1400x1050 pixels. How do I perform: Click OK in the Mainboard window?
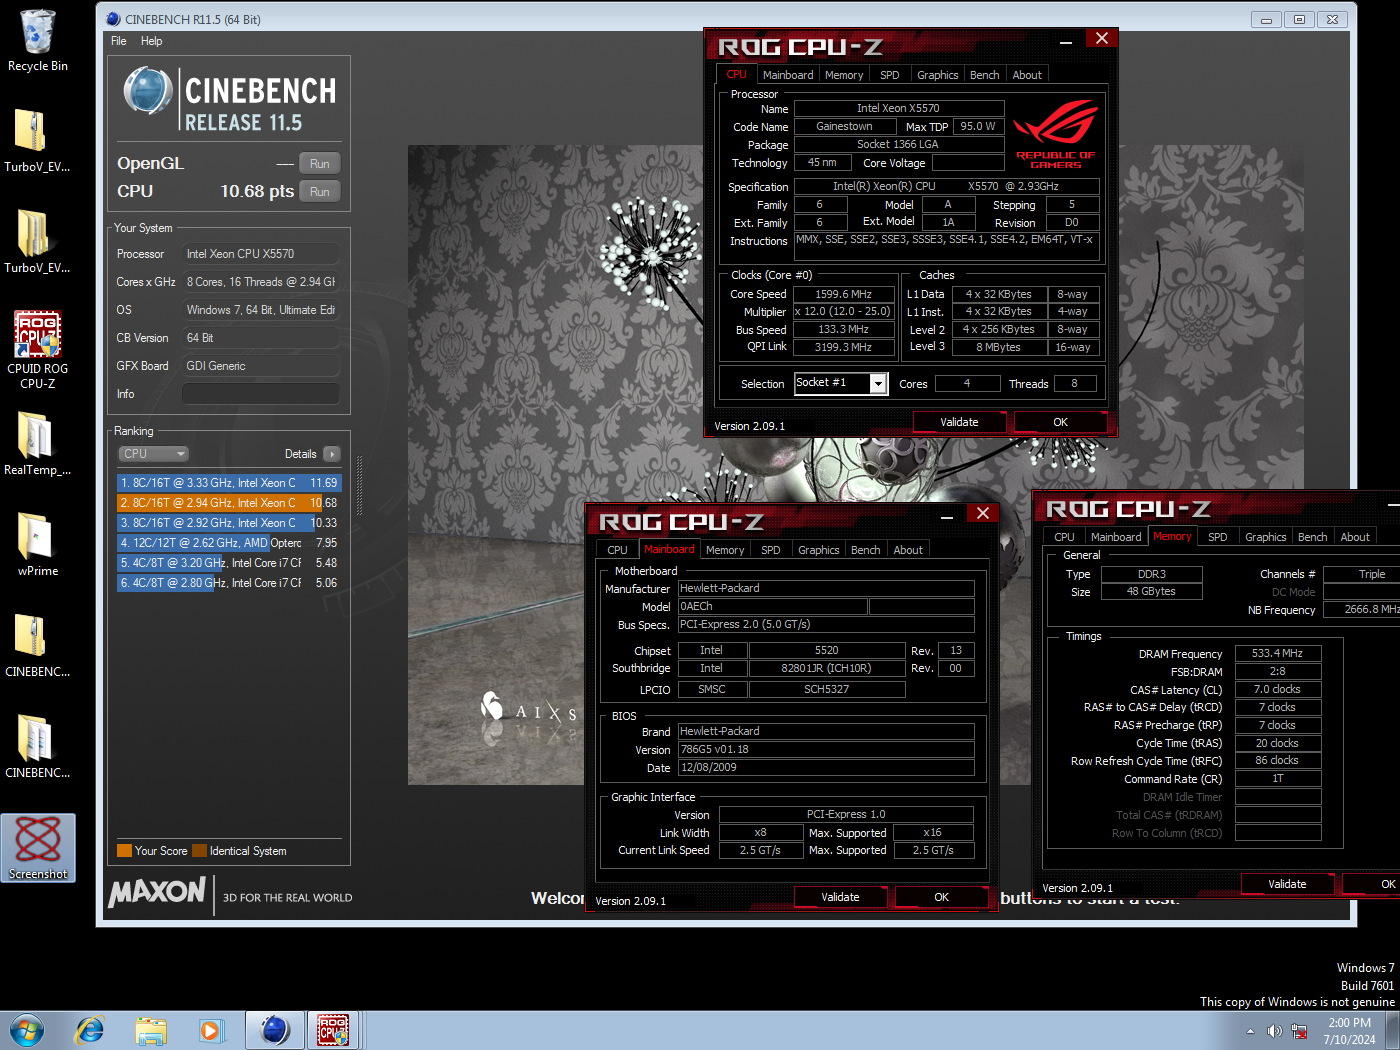942,897
